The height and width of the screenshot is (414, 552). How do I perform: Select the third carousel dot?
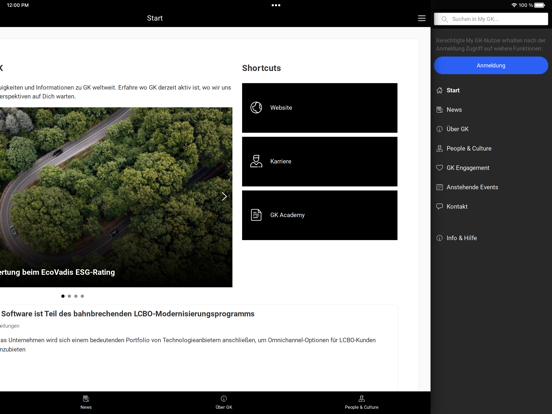tap(76, 296)
